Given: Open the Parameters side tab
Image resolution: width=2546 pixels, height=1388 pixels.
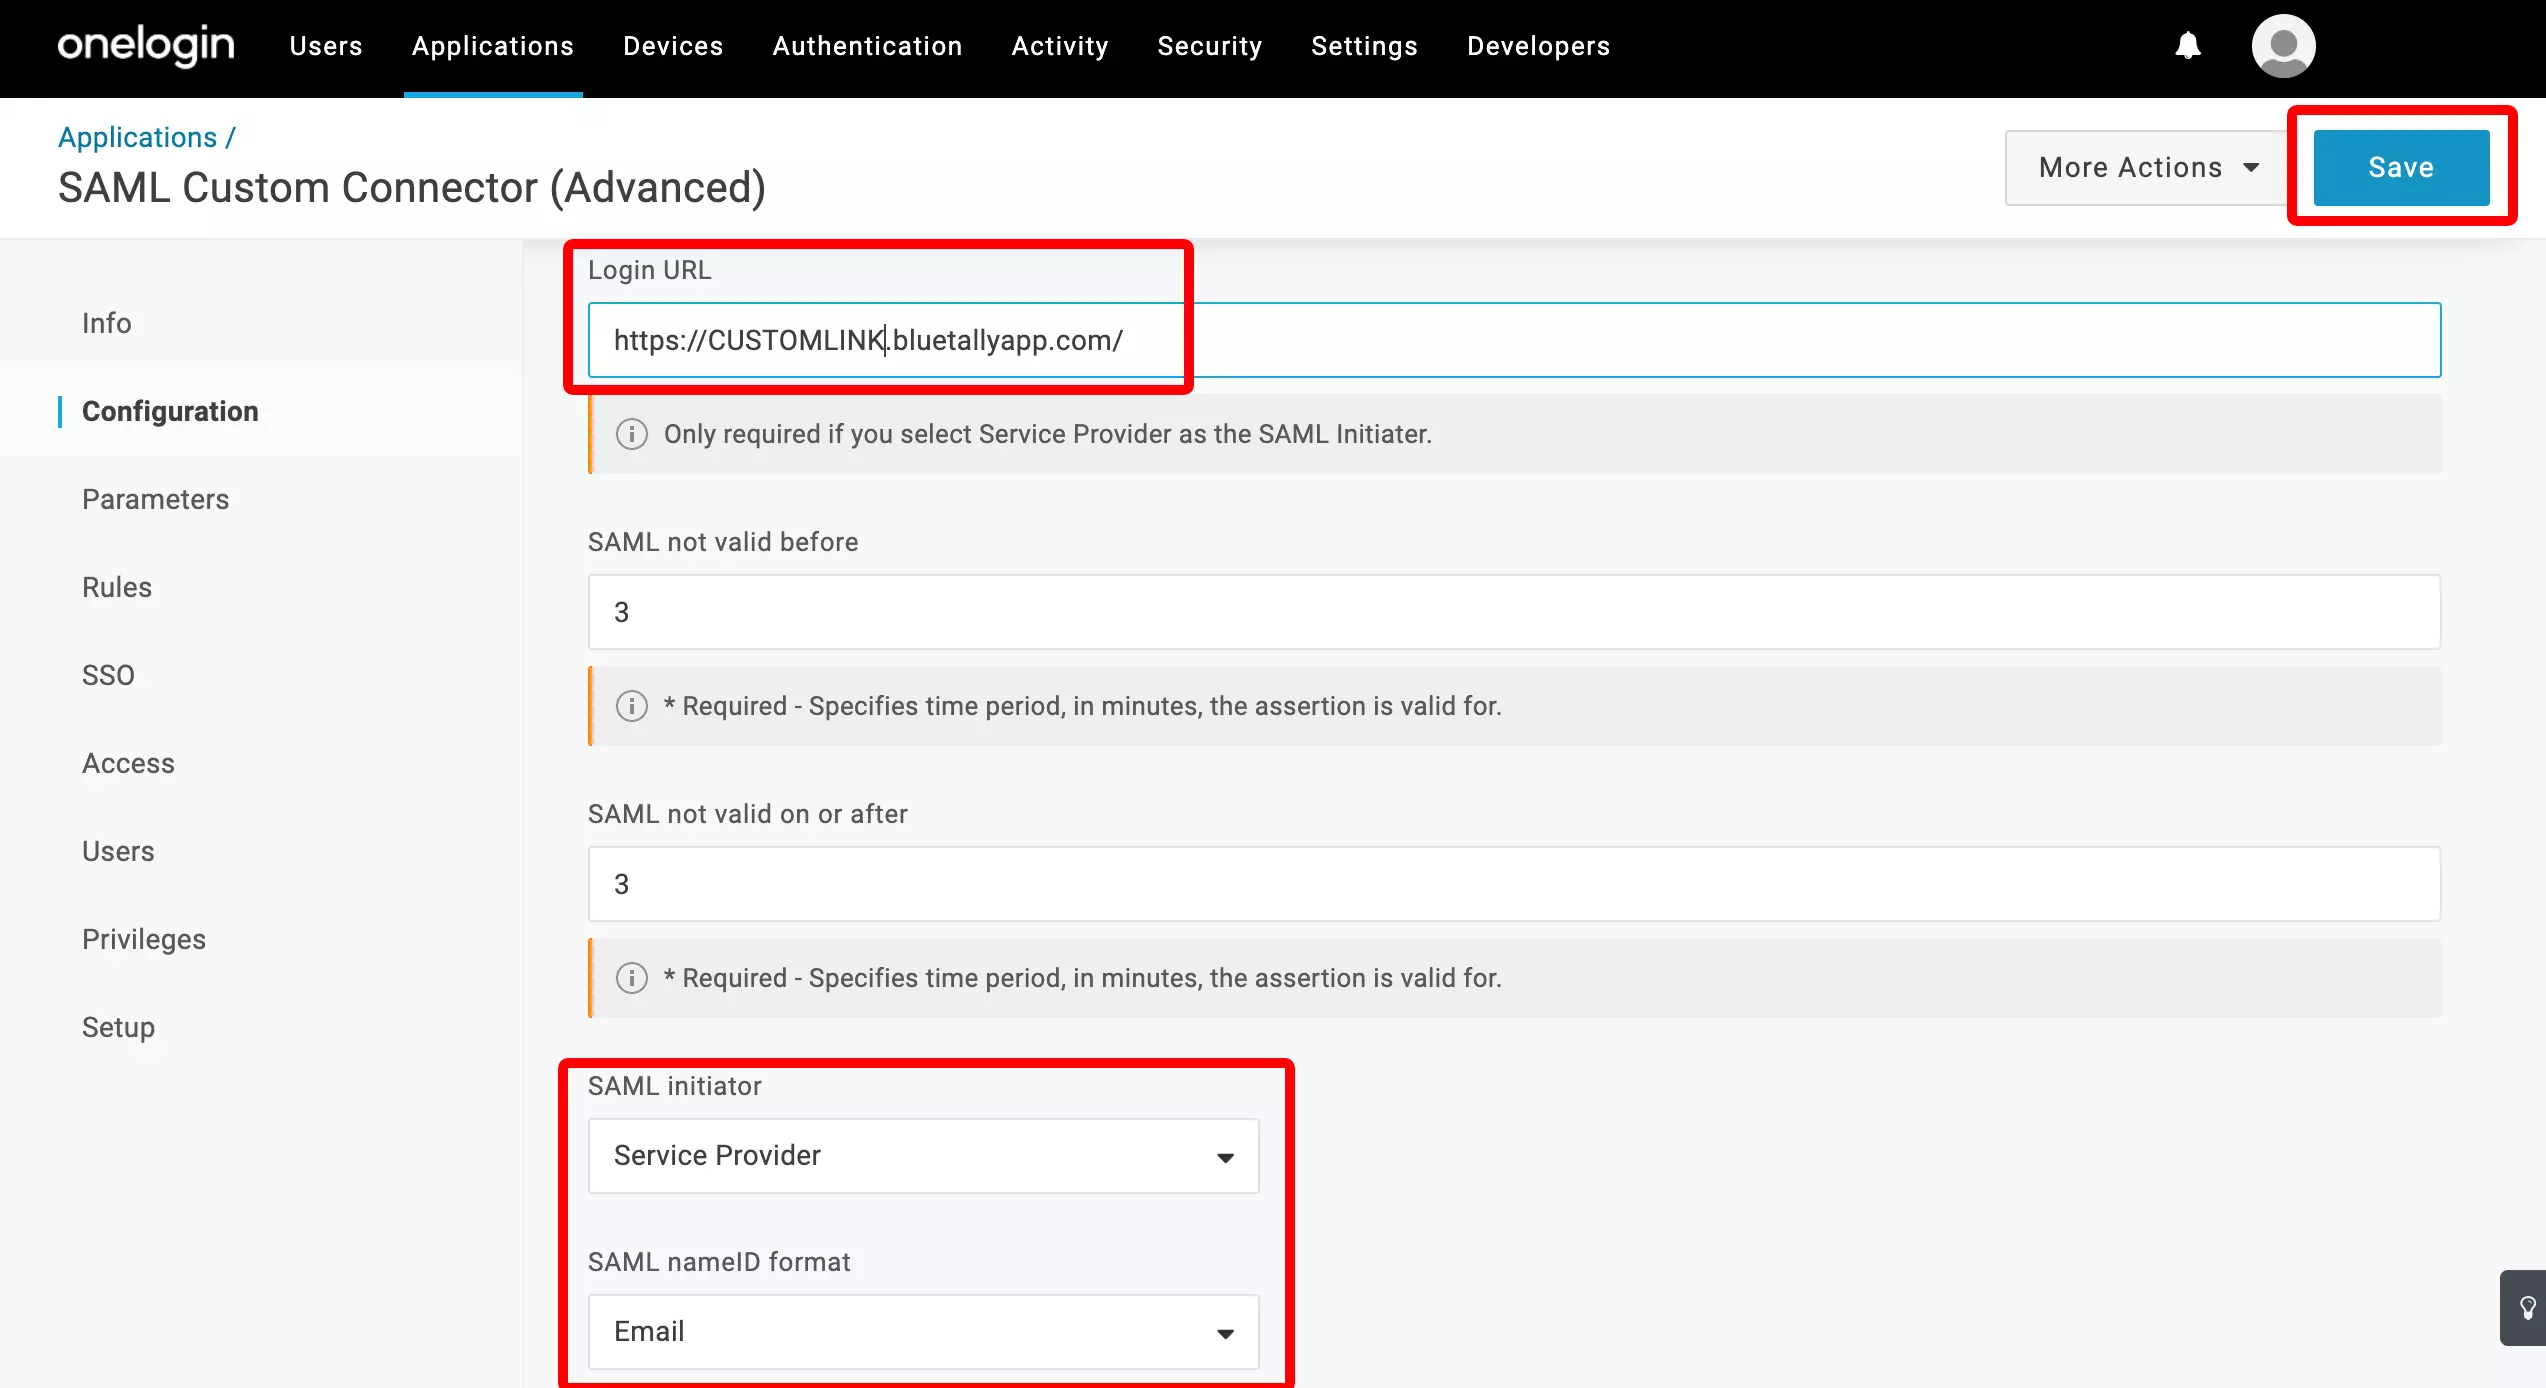Looking at the screenshot, I should (x=156, y=499).
